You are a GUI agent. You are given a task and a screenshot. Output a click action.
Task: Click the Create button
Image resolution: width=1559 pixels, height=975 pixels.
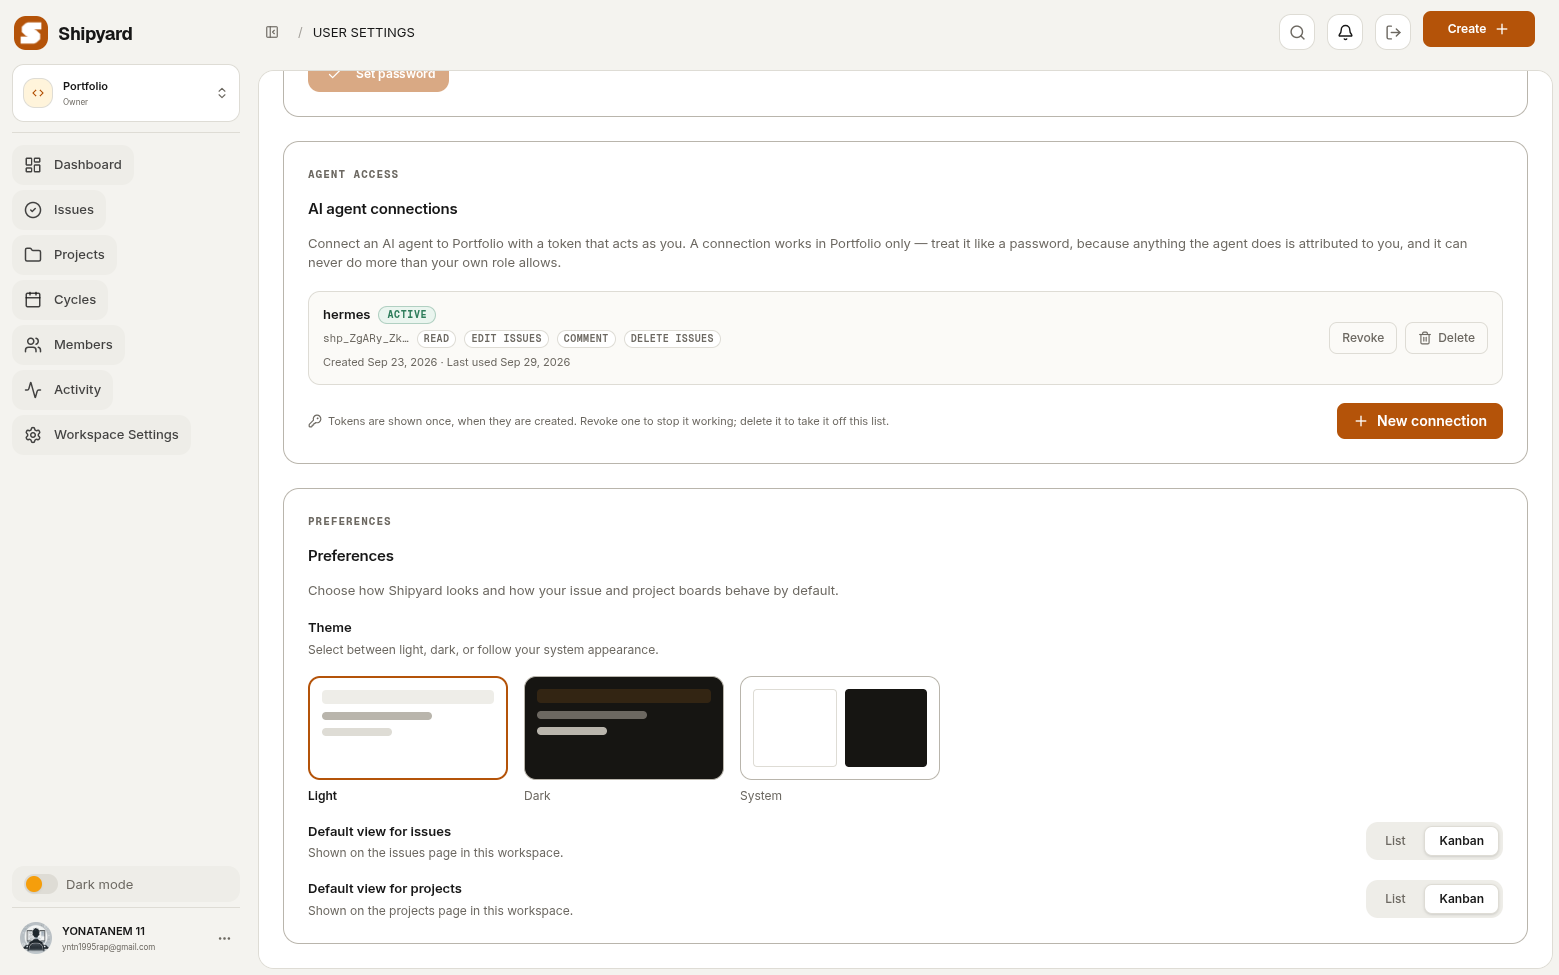tap(1478, 29)
